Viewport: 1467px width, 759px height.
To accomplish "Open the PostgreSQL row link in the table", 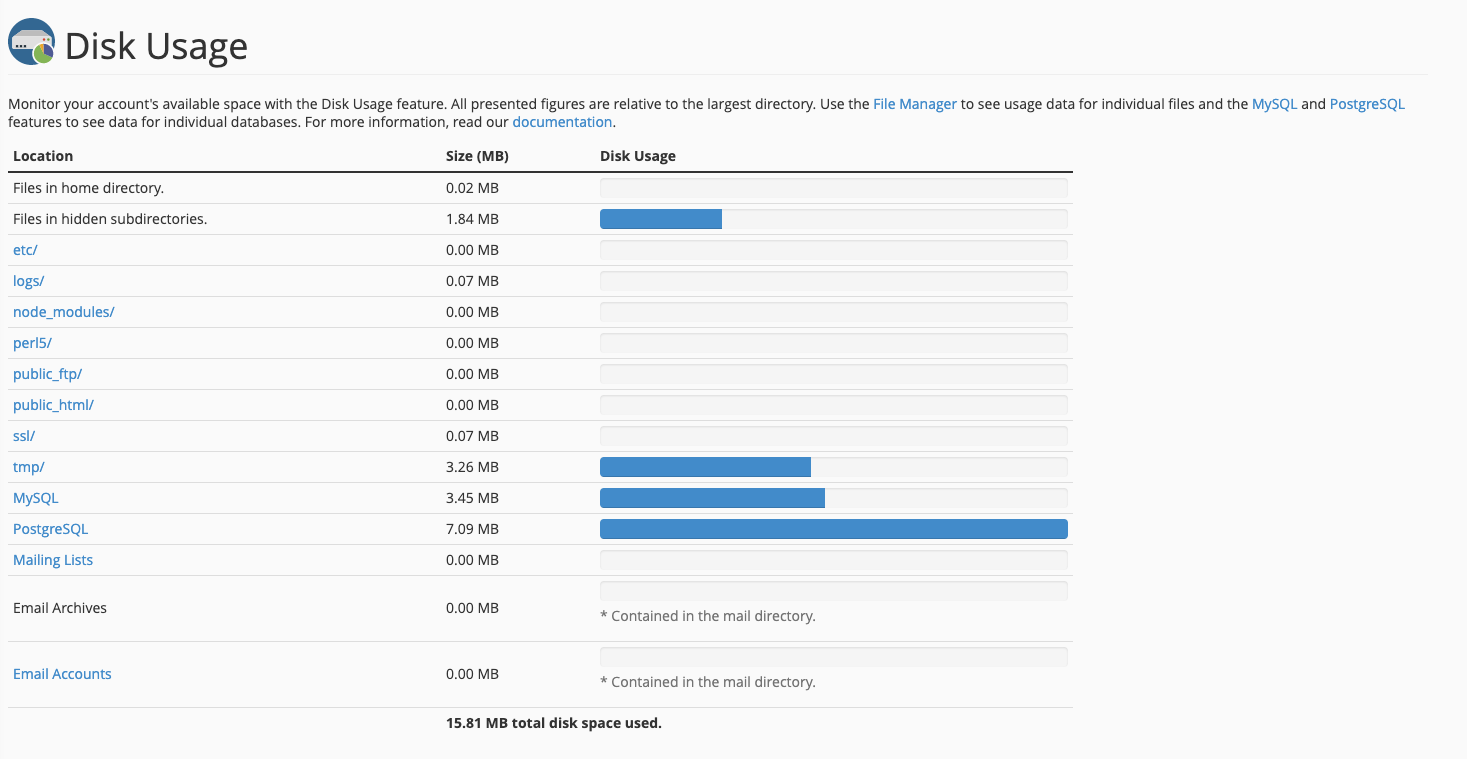I will coord(51,529).
